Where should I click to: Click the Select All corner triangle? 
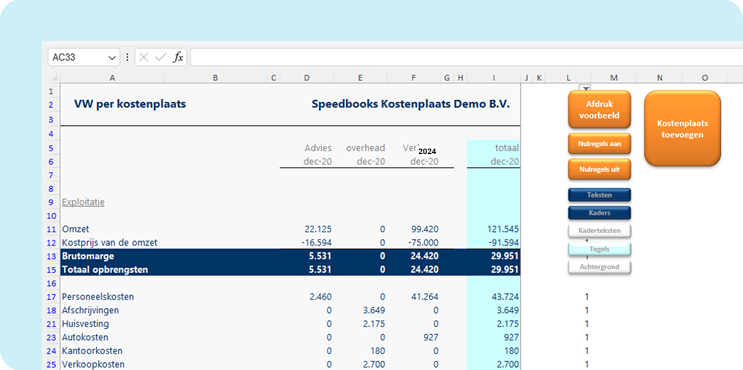(x=54, y=78)
